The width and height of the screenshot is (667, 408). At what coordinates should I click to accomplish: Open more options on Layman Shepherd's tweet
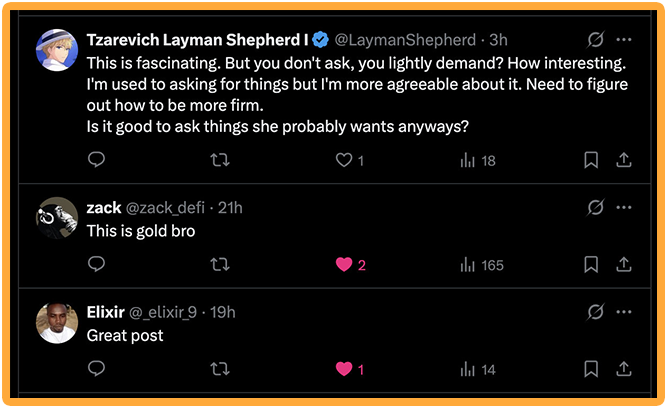pos(624,40)
